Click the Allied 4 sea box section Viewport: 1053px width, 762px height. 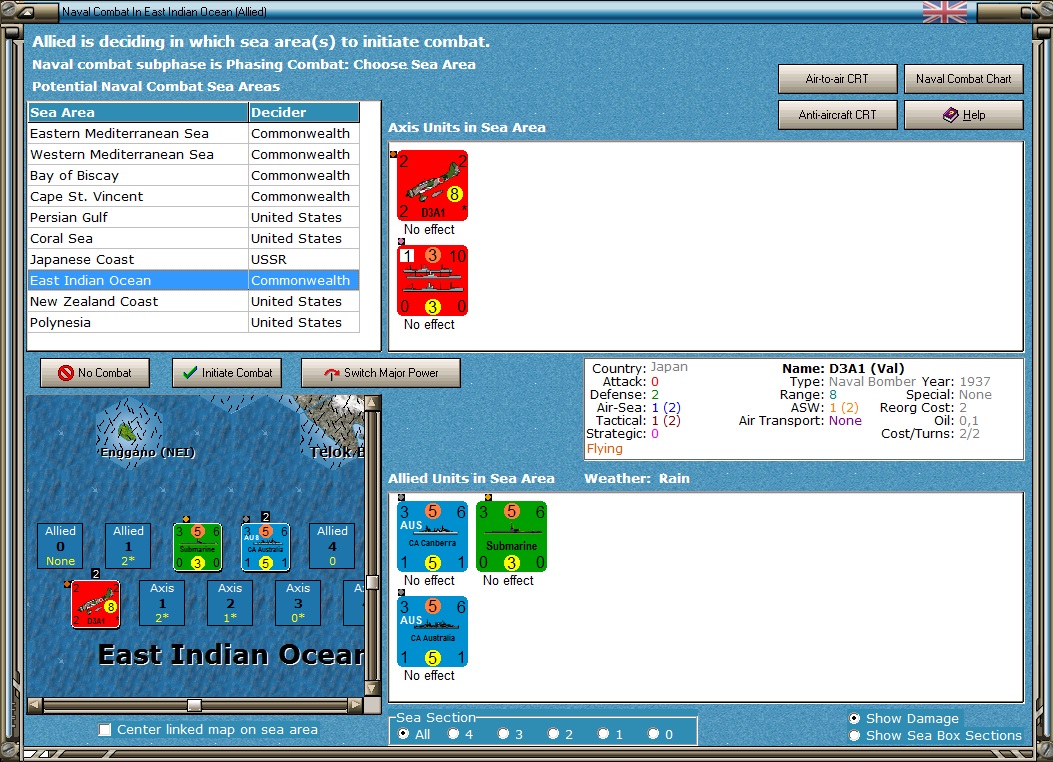[x=332, y=546]
